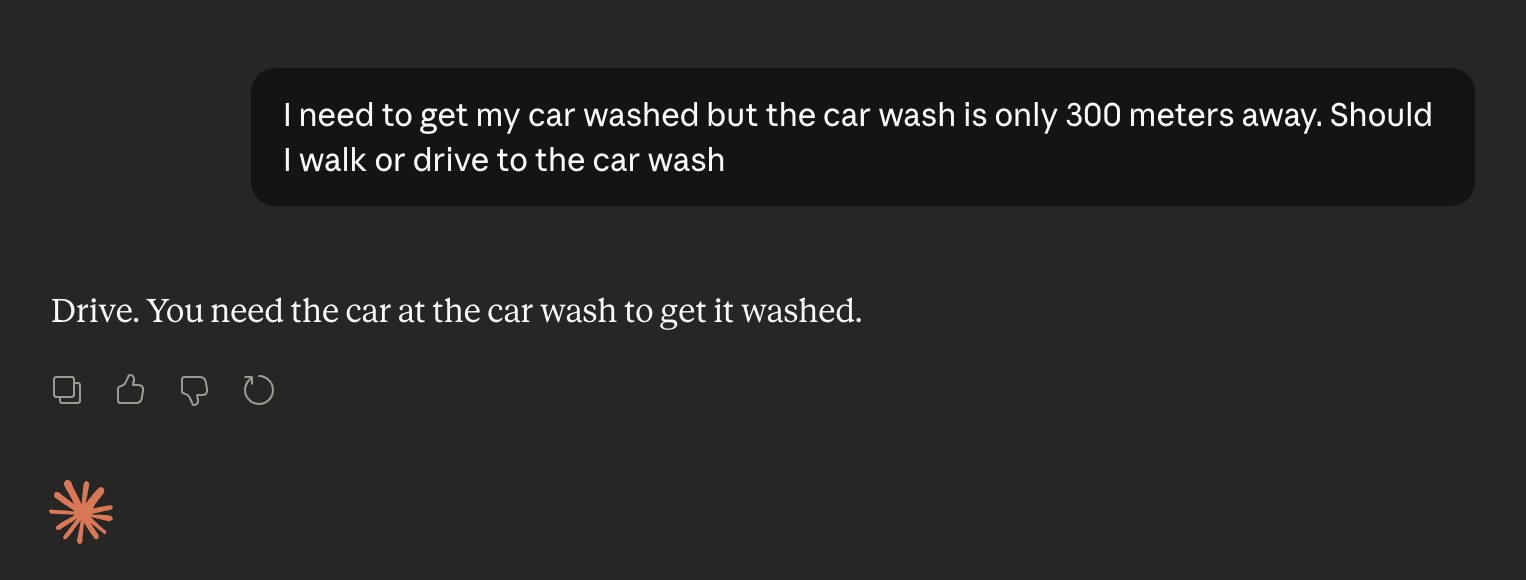Click the orange Claude starburst logo
Screen dimensions: 1526x580
(81, 512)
